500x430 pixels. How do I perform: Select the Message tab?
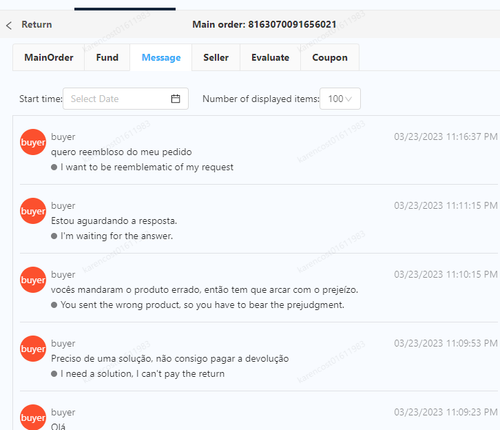[161, 57]
